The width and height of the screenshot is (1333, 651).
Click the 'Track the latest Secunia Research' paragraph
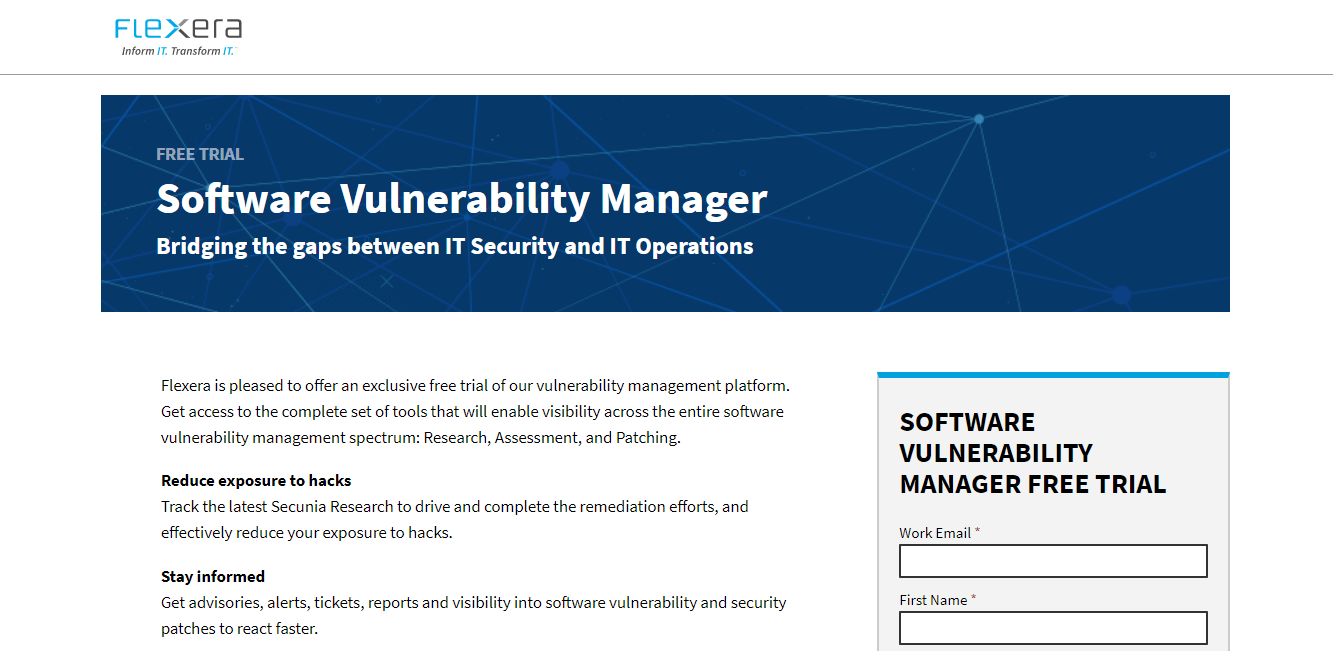[x=455, y=519]
